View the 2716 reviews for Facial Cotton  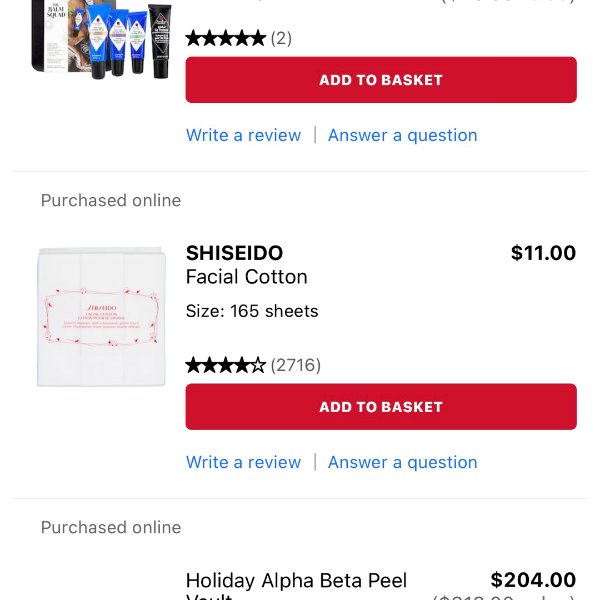coord(296,365)
